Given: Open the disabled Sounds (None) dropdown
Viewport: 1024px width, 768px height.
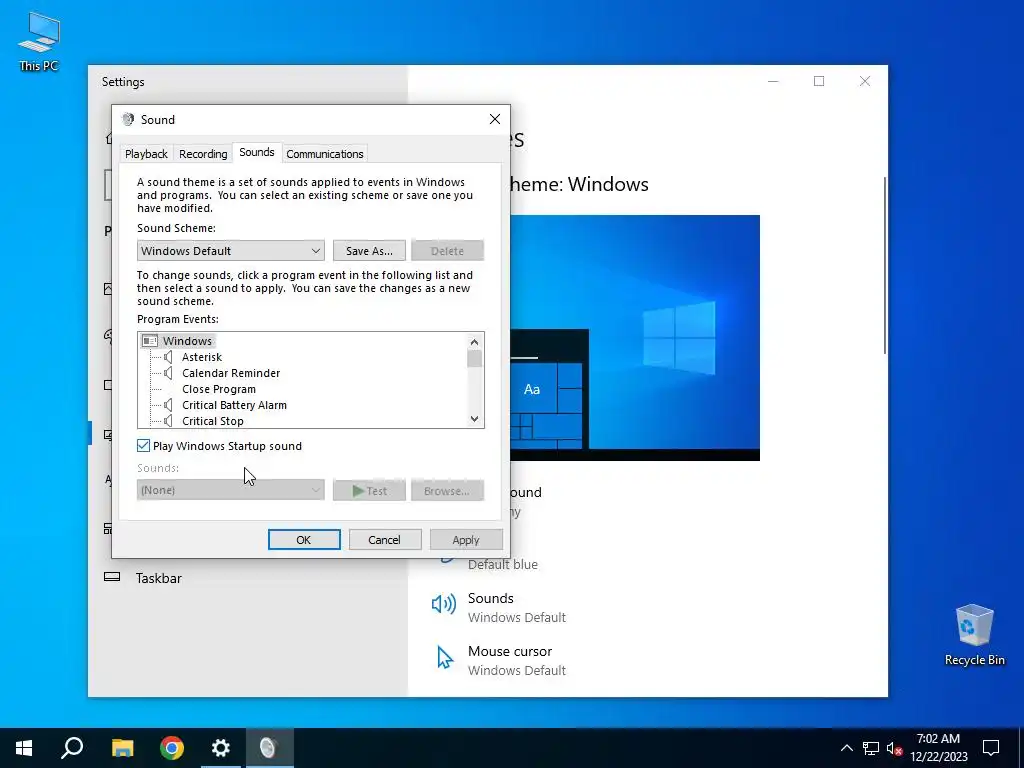Looking at the screenshot, I should (x=231, y=490).
